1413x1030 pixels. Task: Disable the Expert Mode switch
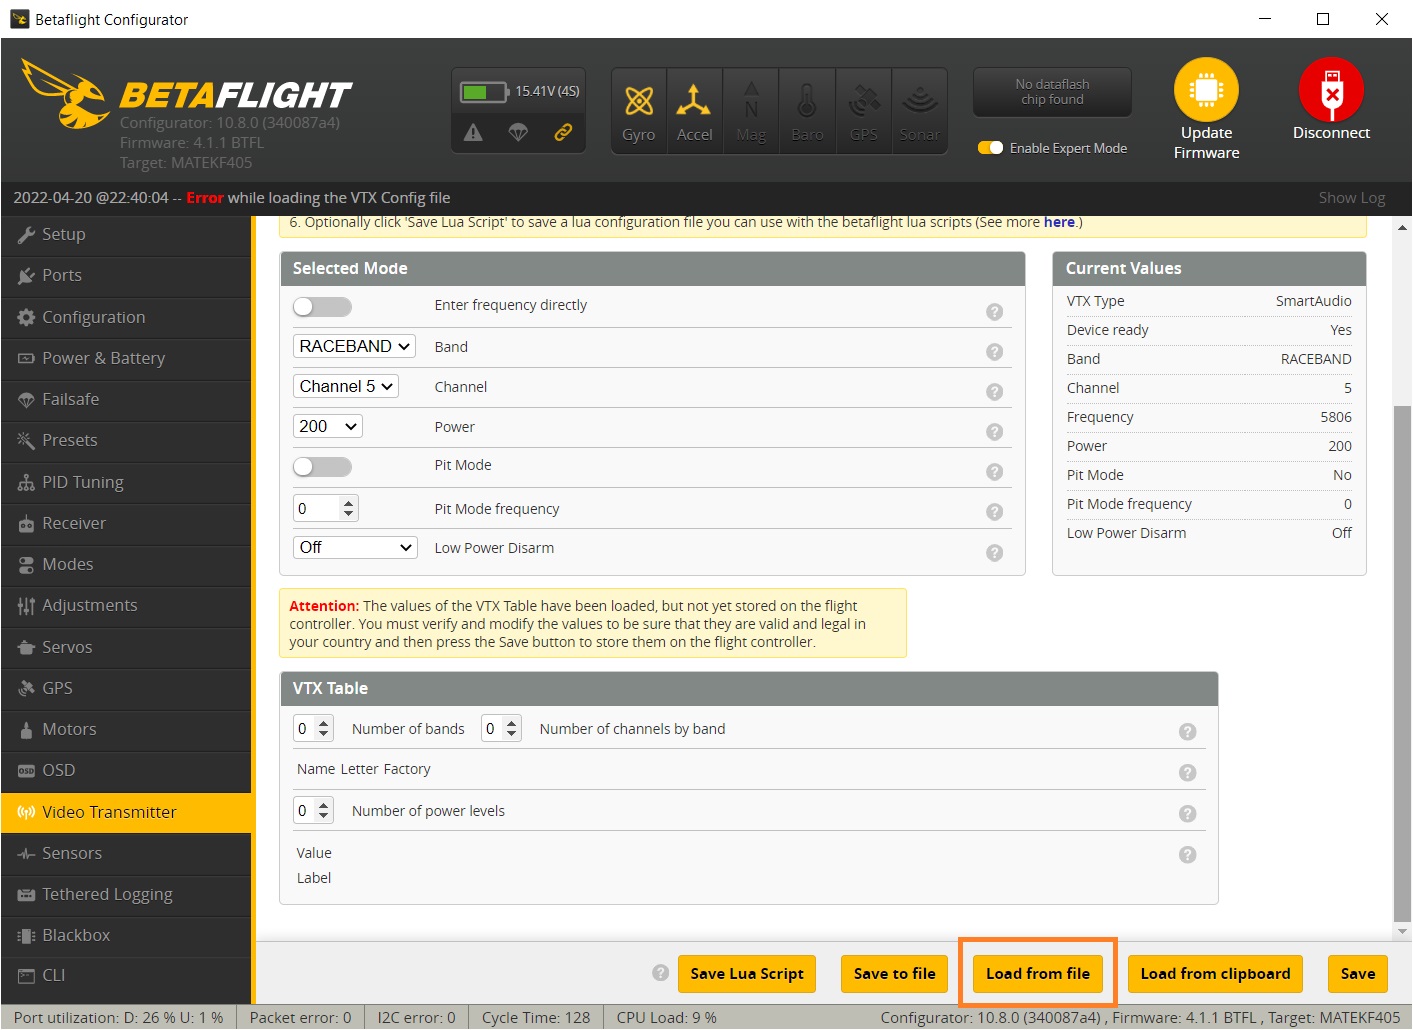point(990,148)
